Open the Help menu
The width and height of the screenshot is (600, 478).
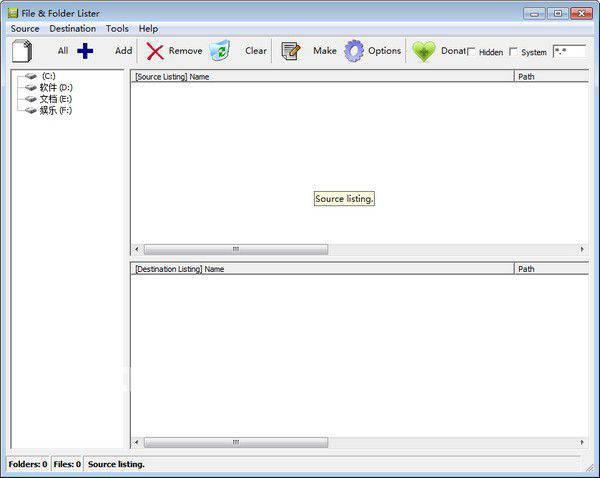[148, 29]
